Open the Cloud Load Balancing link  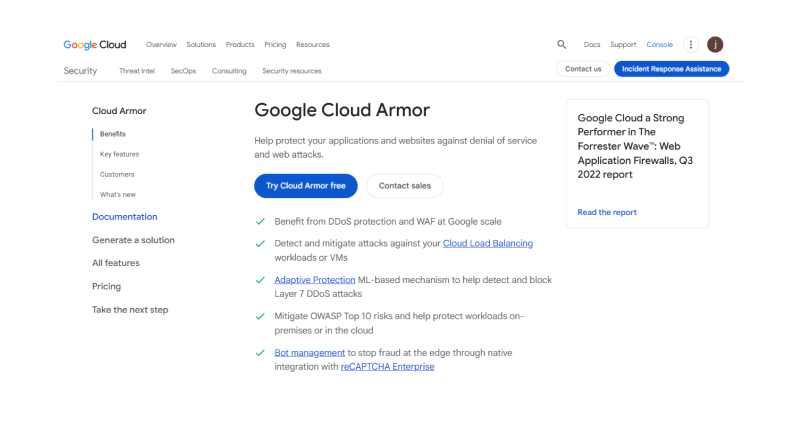coord(488,243)
